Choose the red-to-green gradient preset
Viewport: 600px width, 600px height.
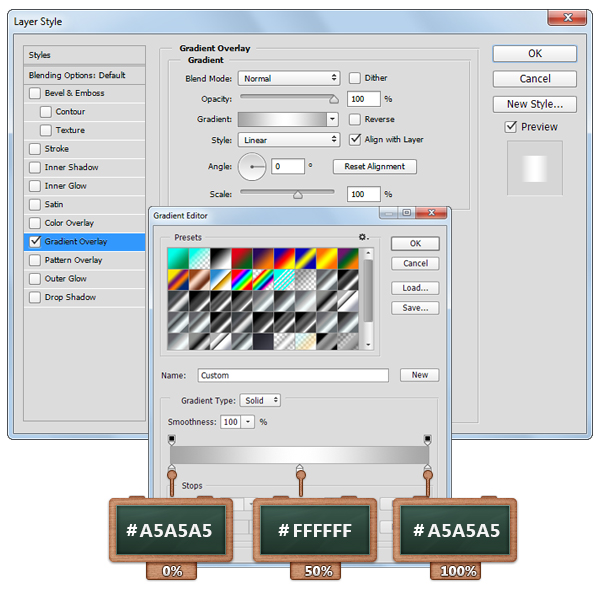[x=241, y=258]
